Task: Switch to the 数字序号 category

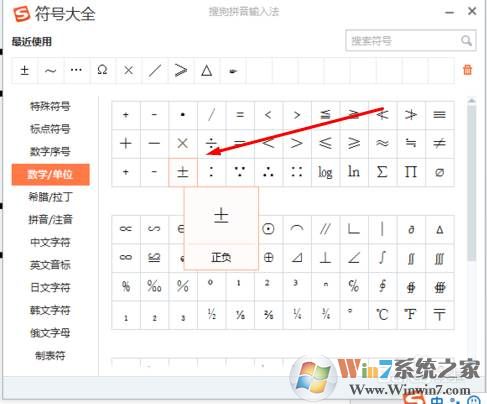Action: pyautogui.click(x=50, y=151)
